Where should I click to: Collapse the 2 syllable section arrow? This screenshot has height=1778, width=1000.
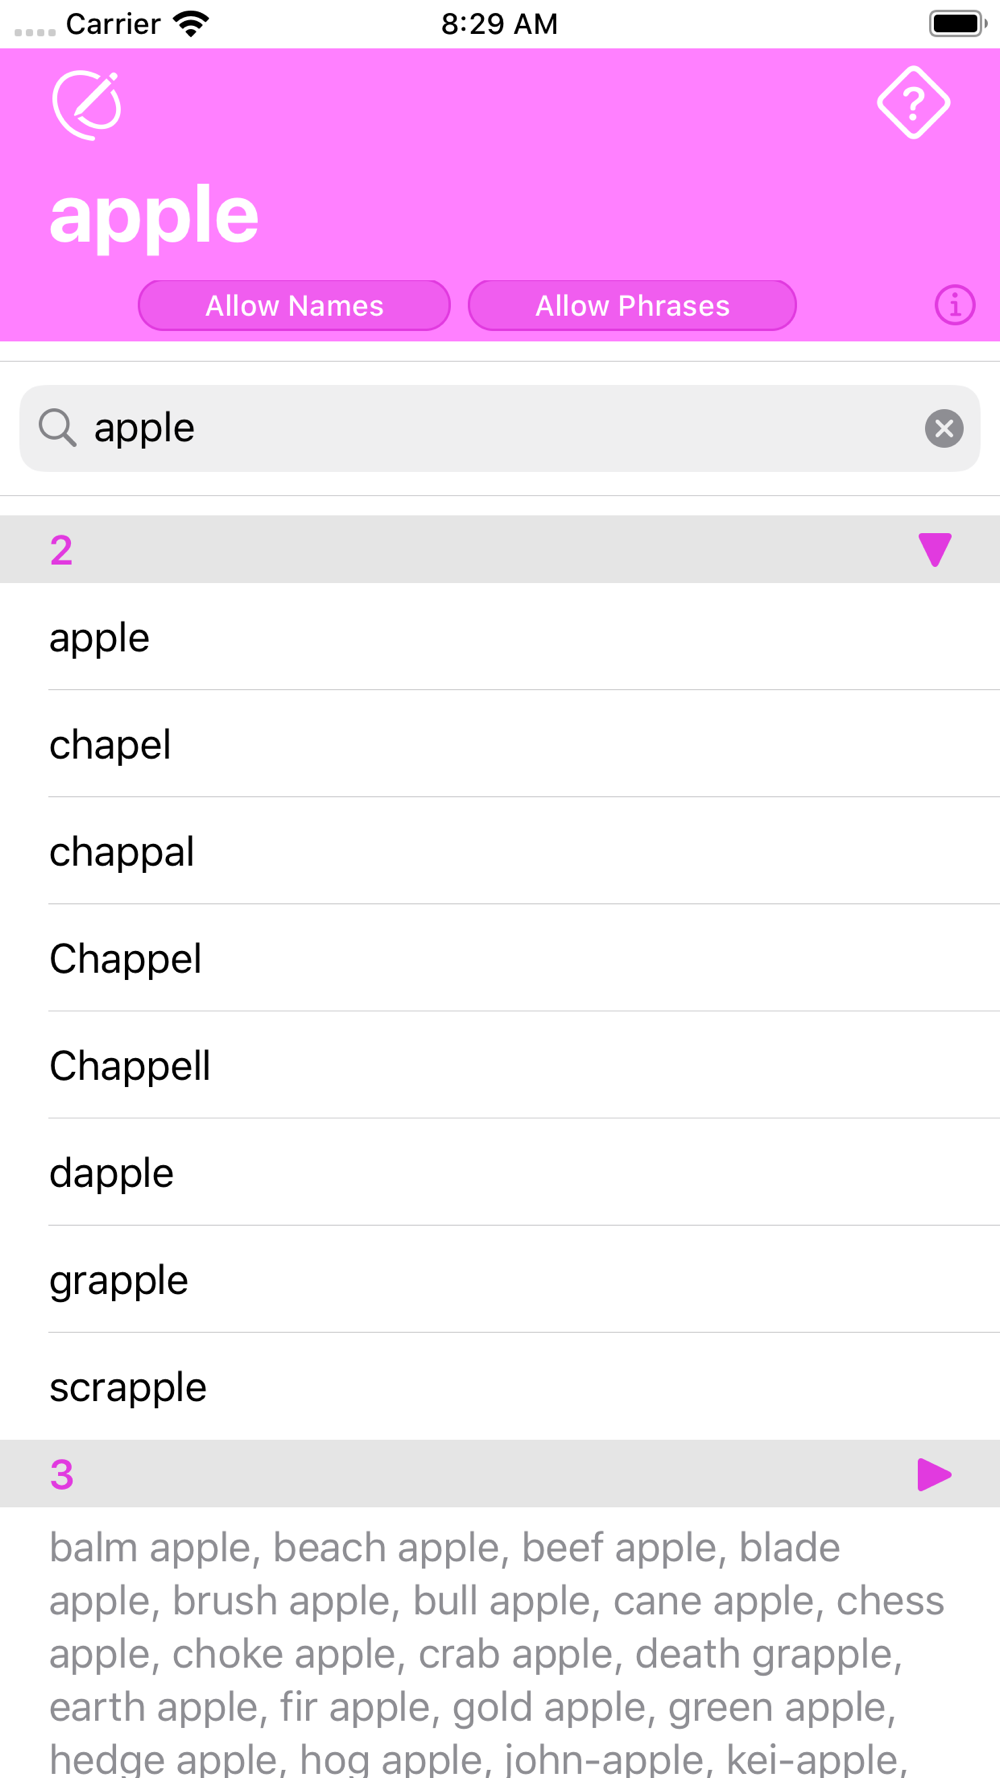[x=934, y=550]
